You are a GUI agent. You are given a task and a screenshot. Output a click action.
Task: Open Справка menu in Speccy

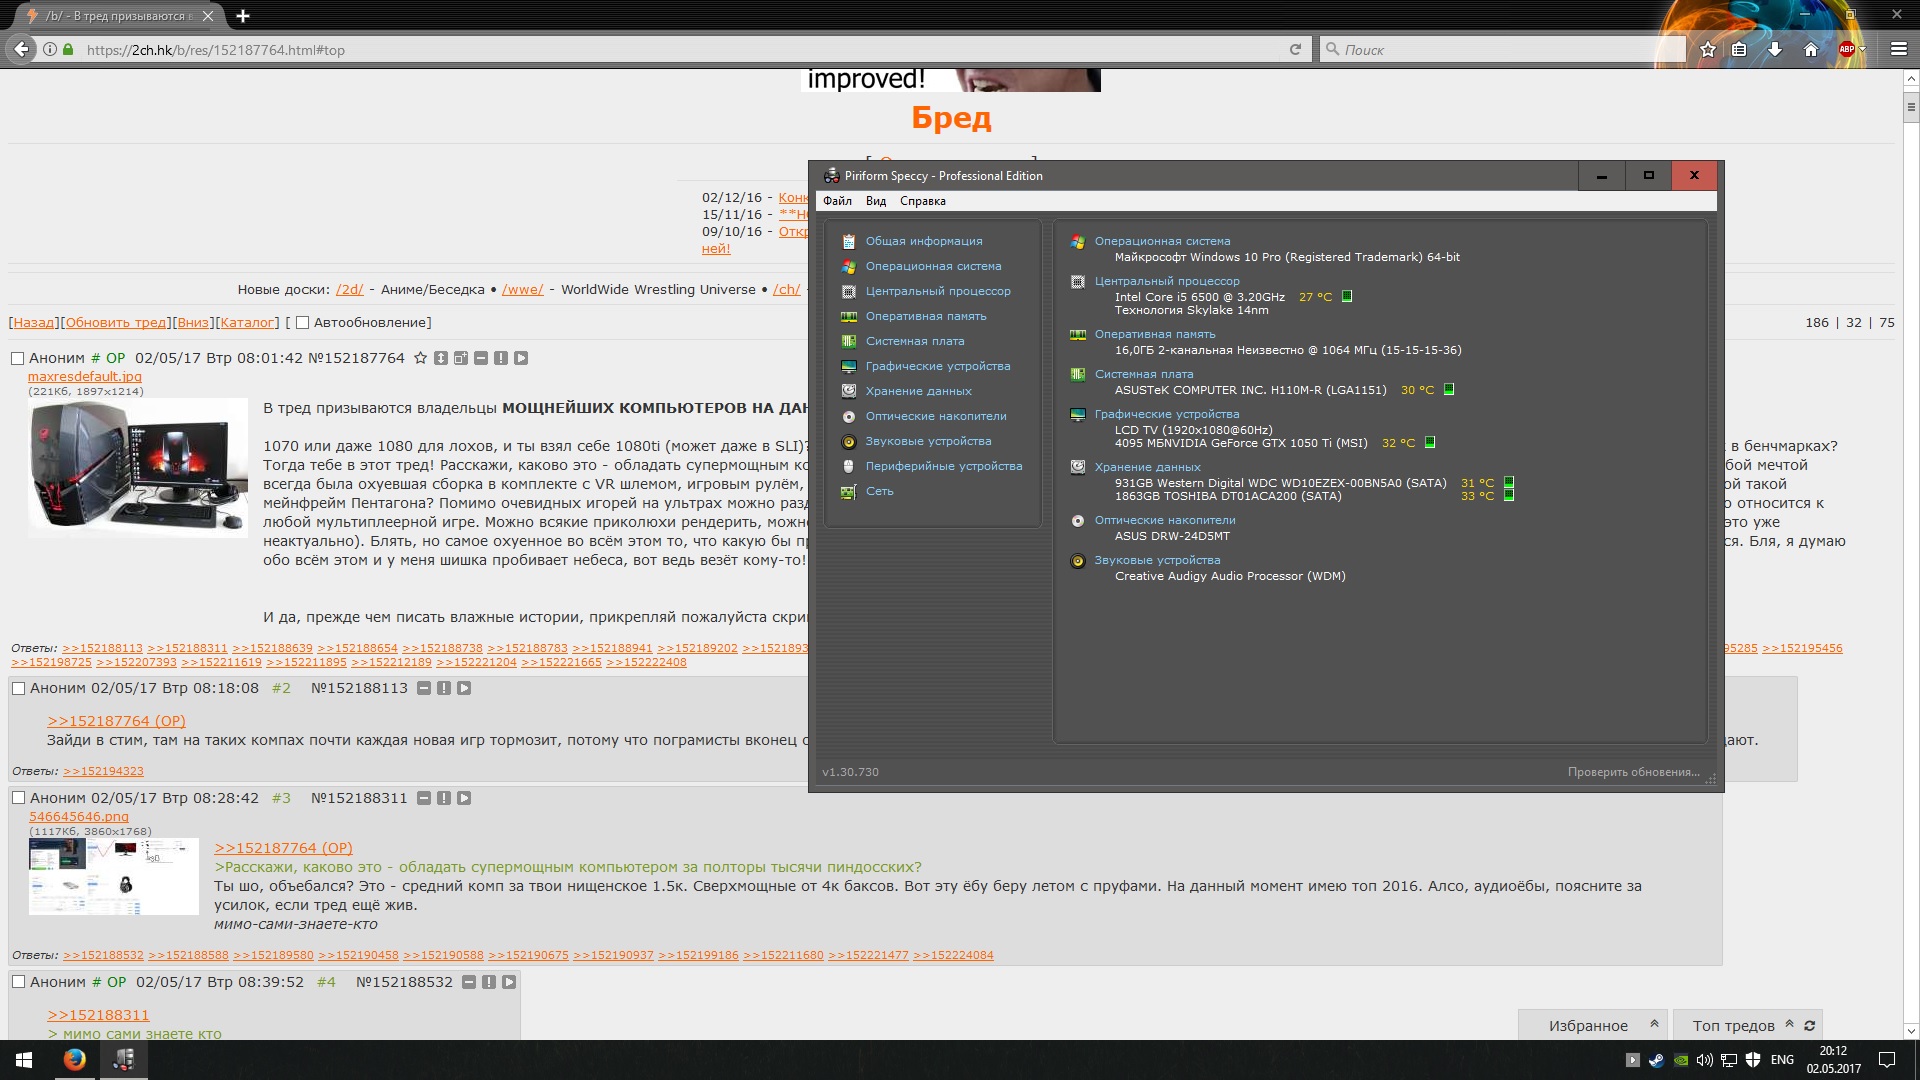point(922,201)
